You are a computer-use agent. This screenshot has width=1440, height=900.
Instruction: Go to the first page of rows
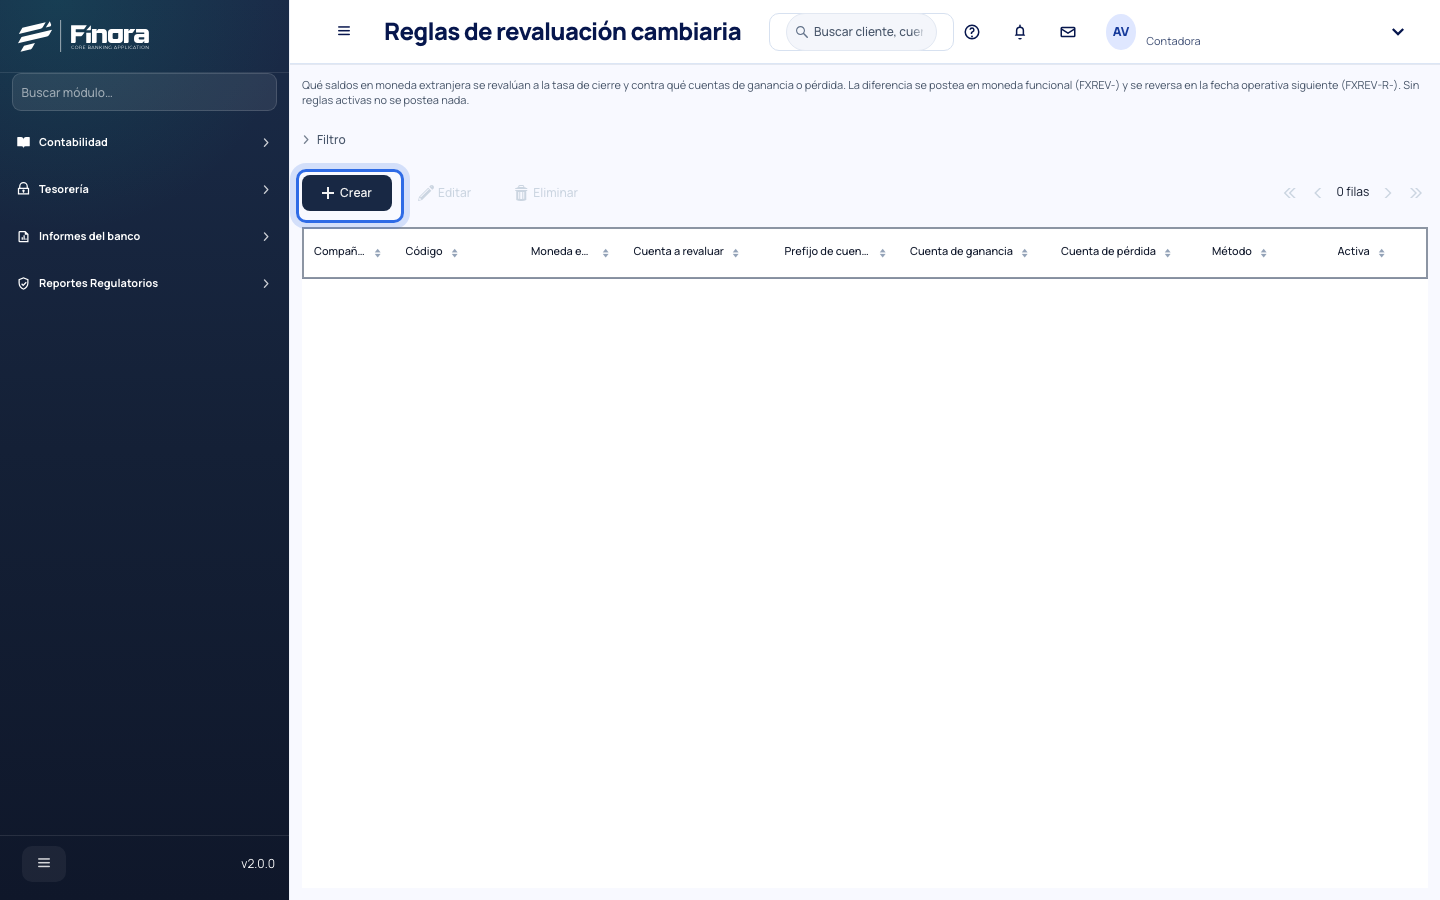tap(1290, 193)
